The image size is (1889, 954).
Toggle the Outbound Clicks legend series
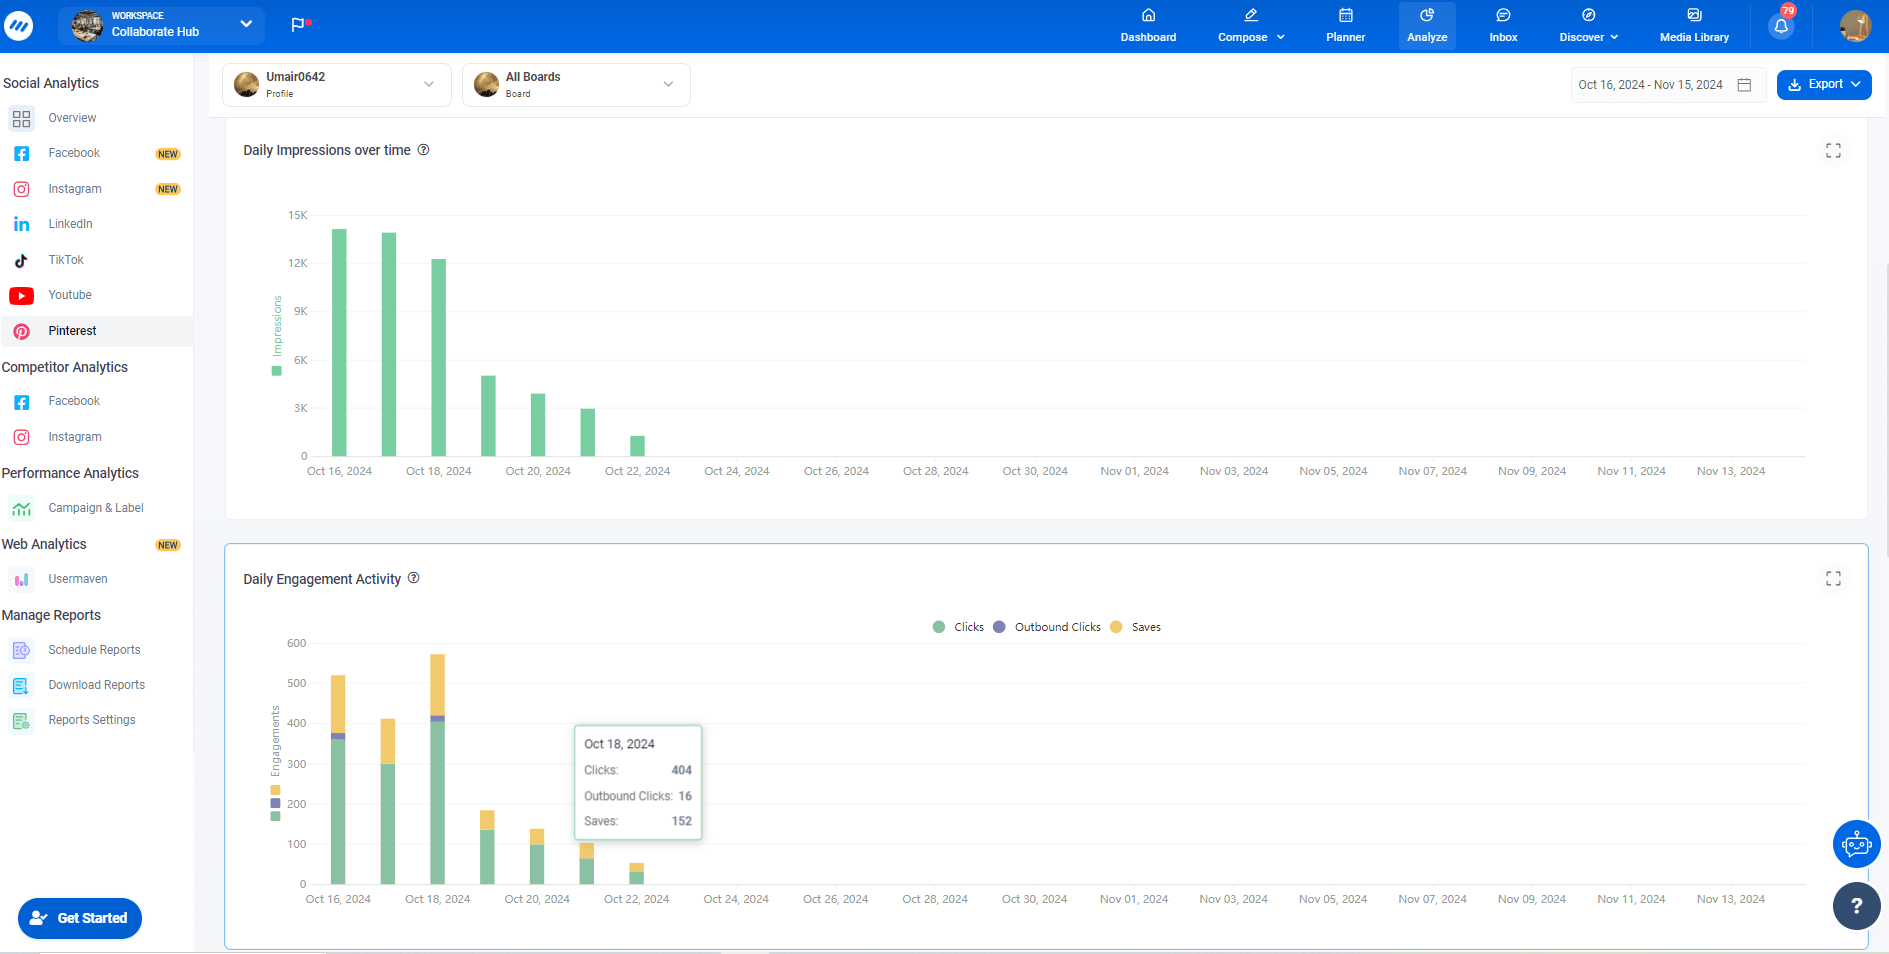1046,627
